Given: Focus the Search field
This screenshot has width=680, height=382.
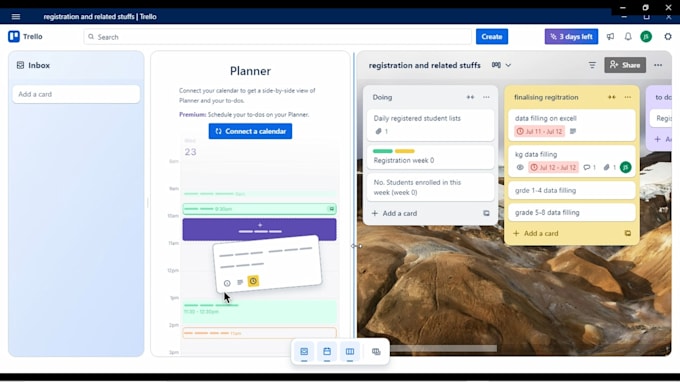Looking at the screenshot, I should point(278,37).
